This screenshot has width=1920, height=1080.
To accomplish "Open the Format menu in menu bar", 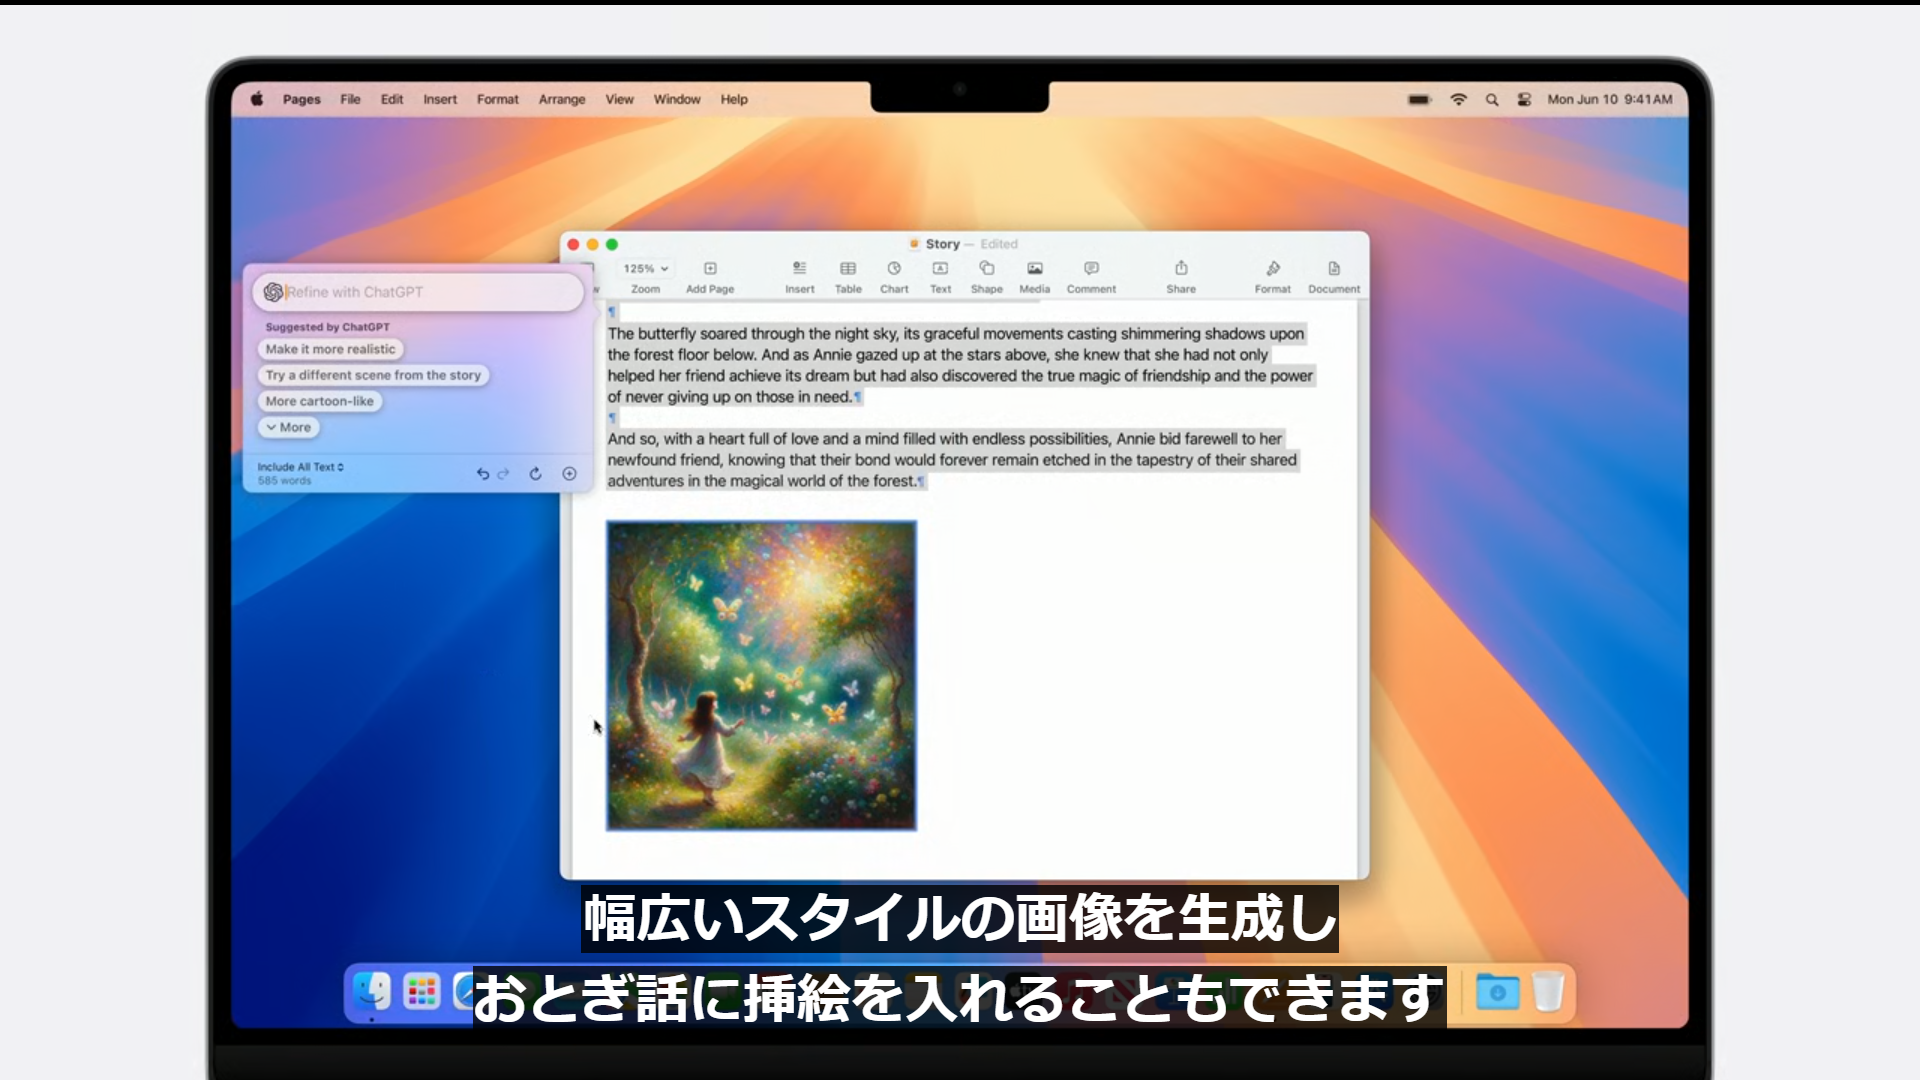I will (x=497, y=99).
